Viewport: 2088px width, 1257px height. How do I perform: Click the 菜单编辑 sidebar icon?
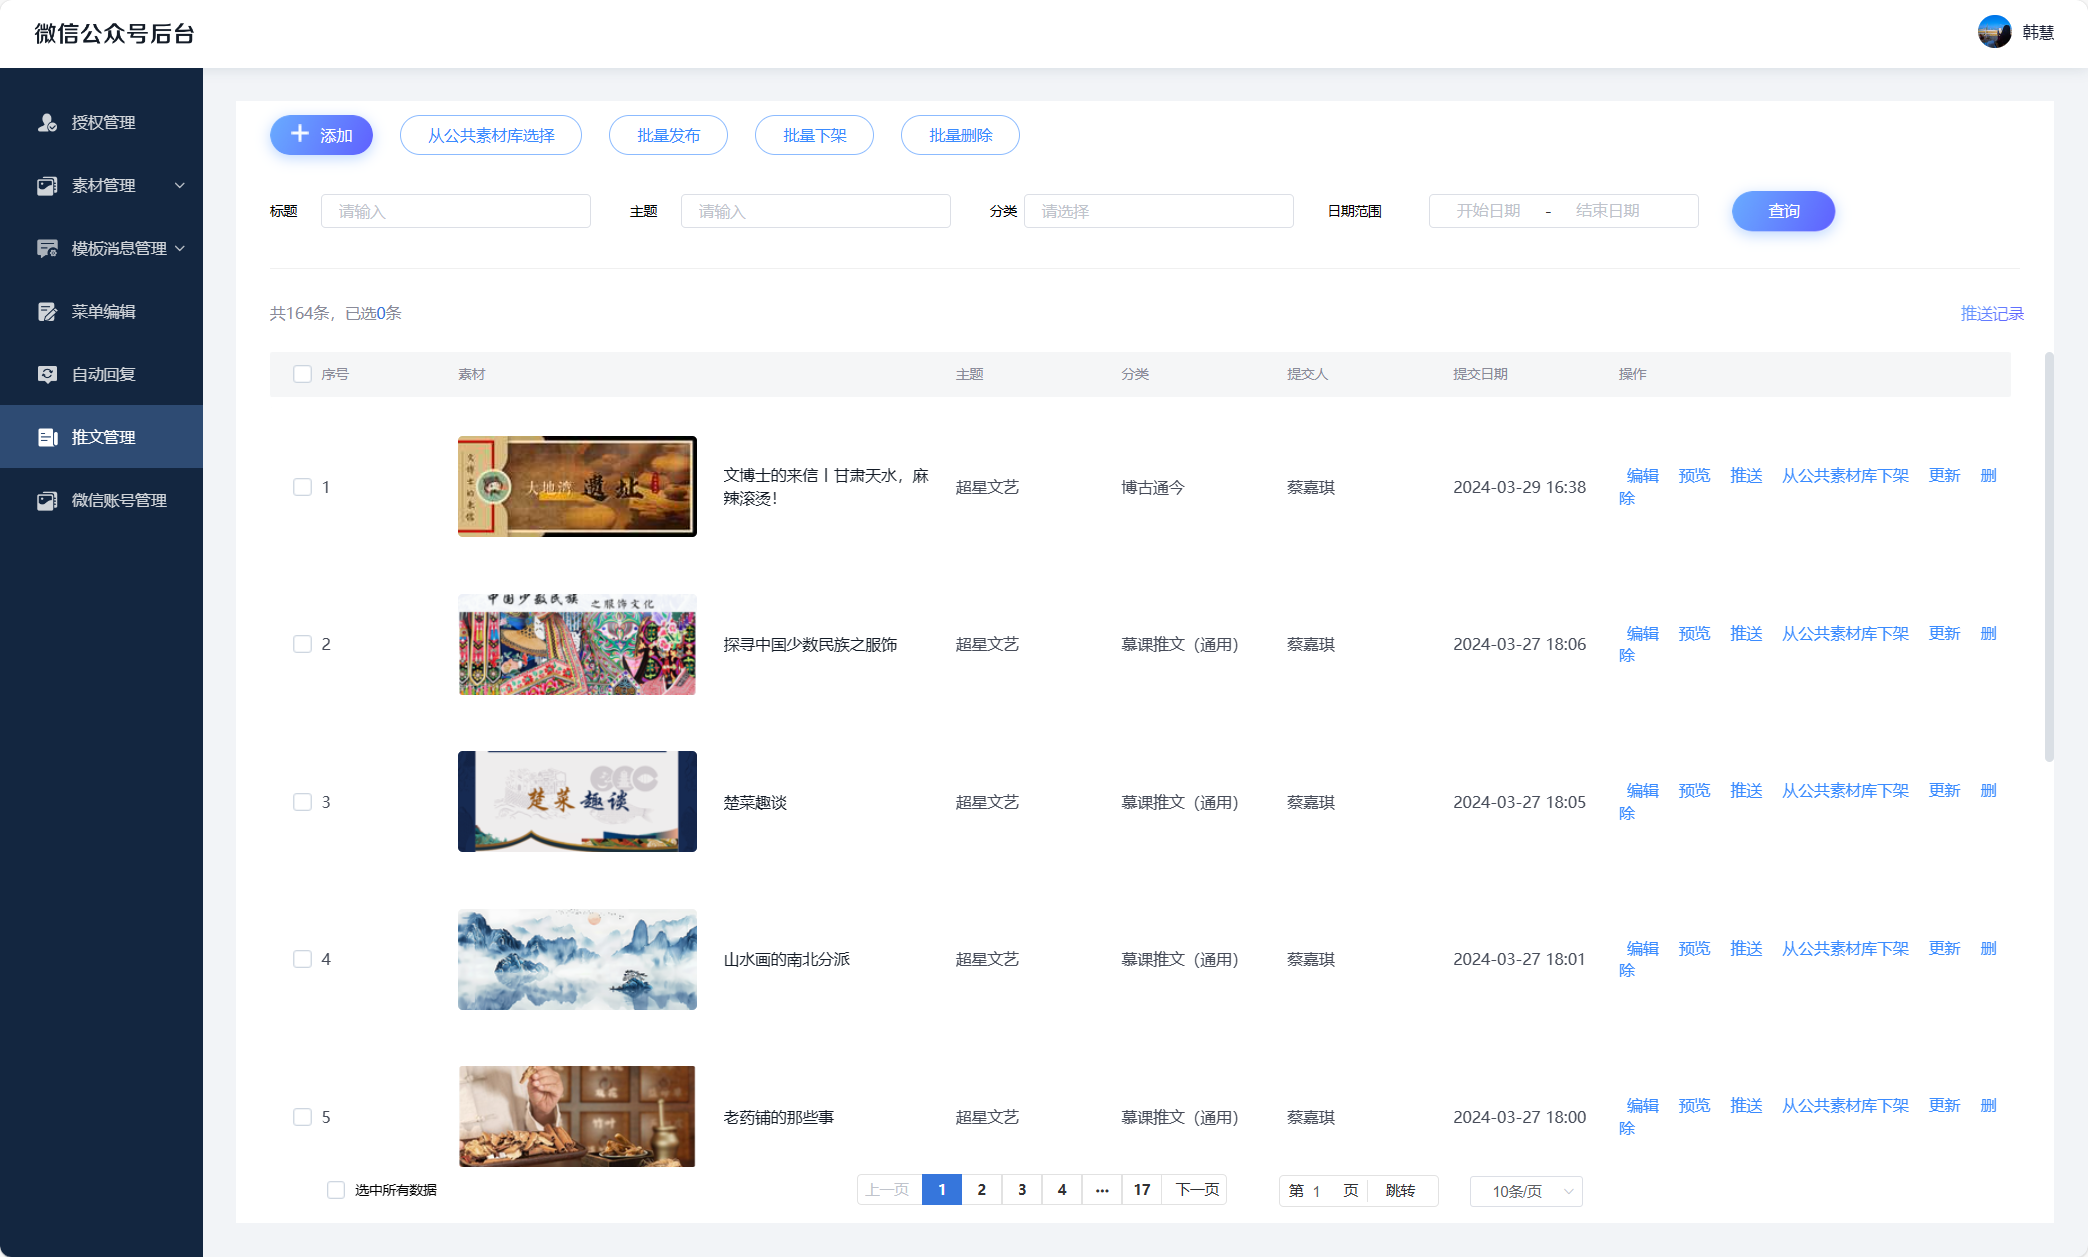(x=47, y=312)
